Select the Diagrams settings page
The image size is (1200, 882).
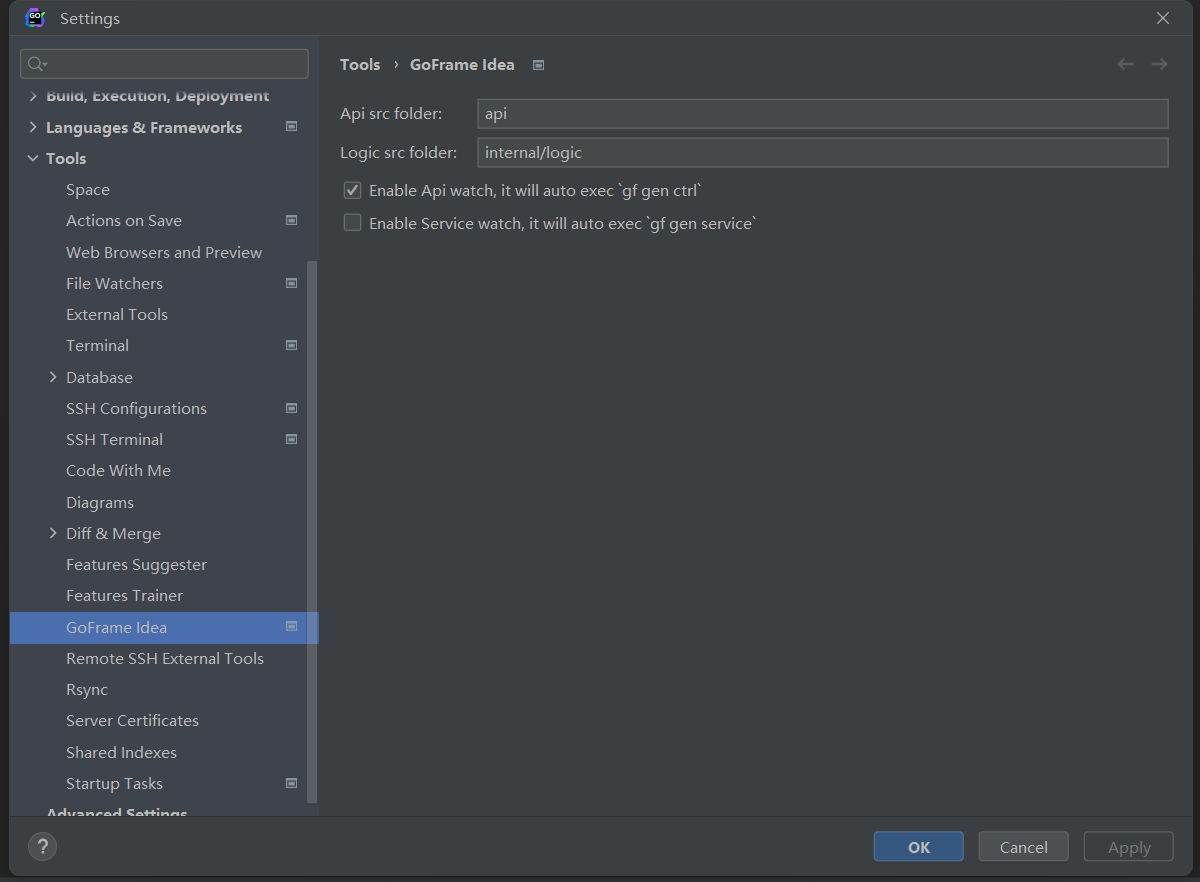(100, 502)
